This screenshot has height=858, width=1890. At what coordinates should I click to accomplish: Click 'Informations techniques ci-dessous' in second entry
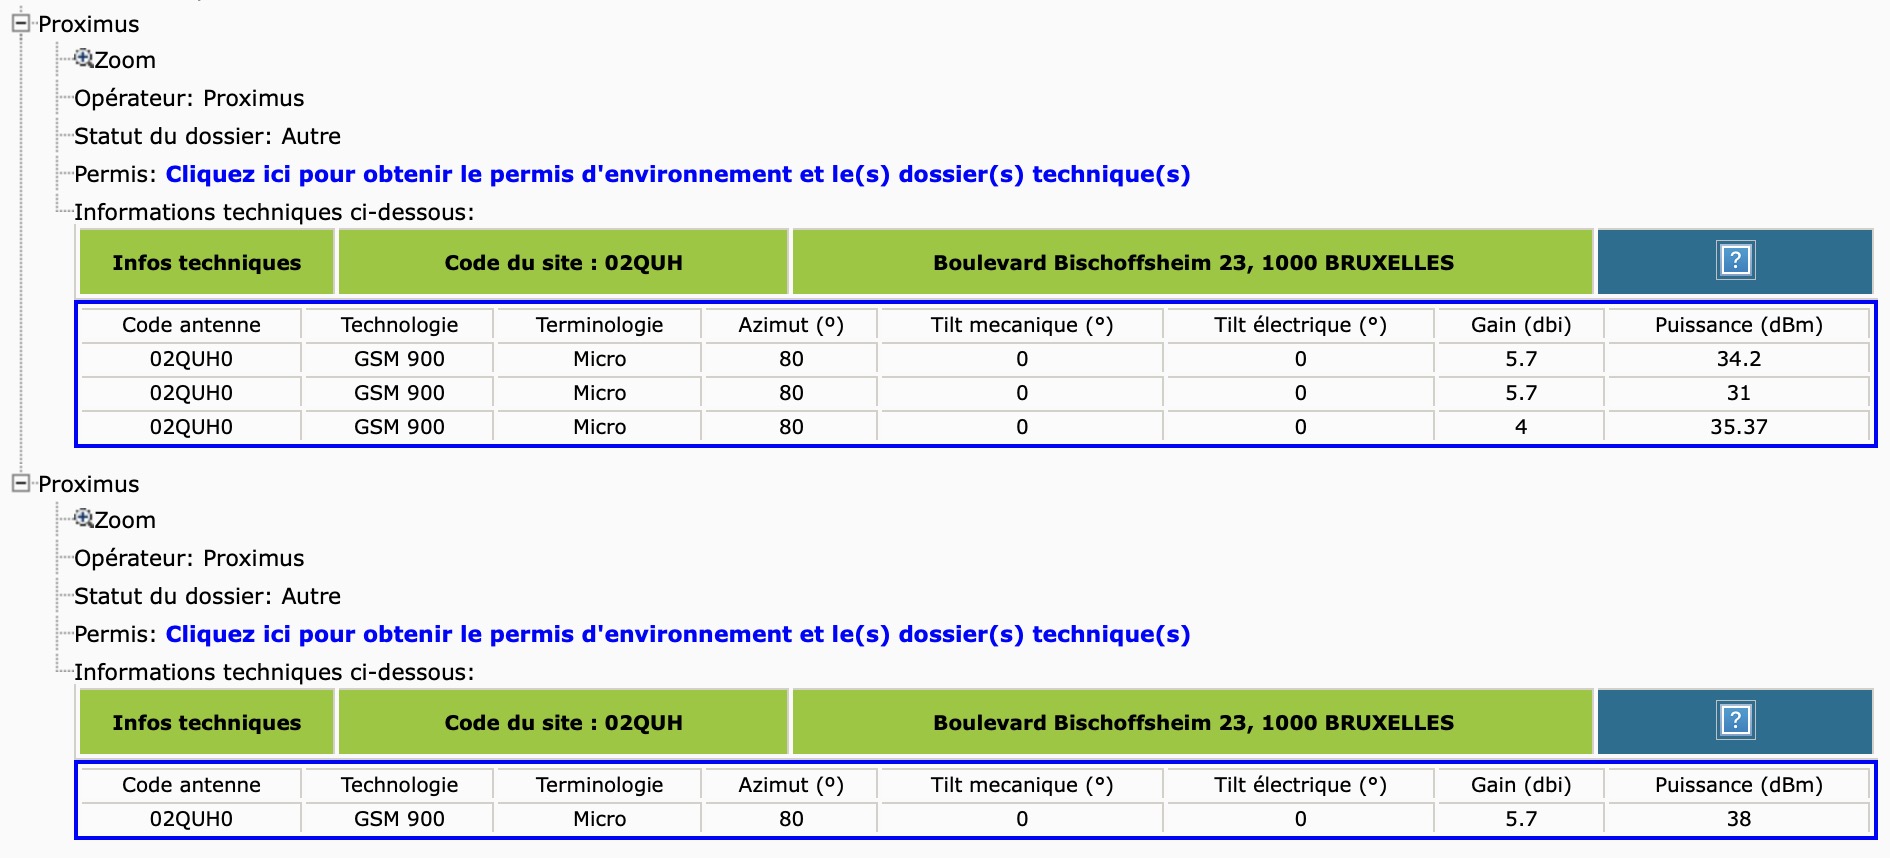(x=274, y=672)
